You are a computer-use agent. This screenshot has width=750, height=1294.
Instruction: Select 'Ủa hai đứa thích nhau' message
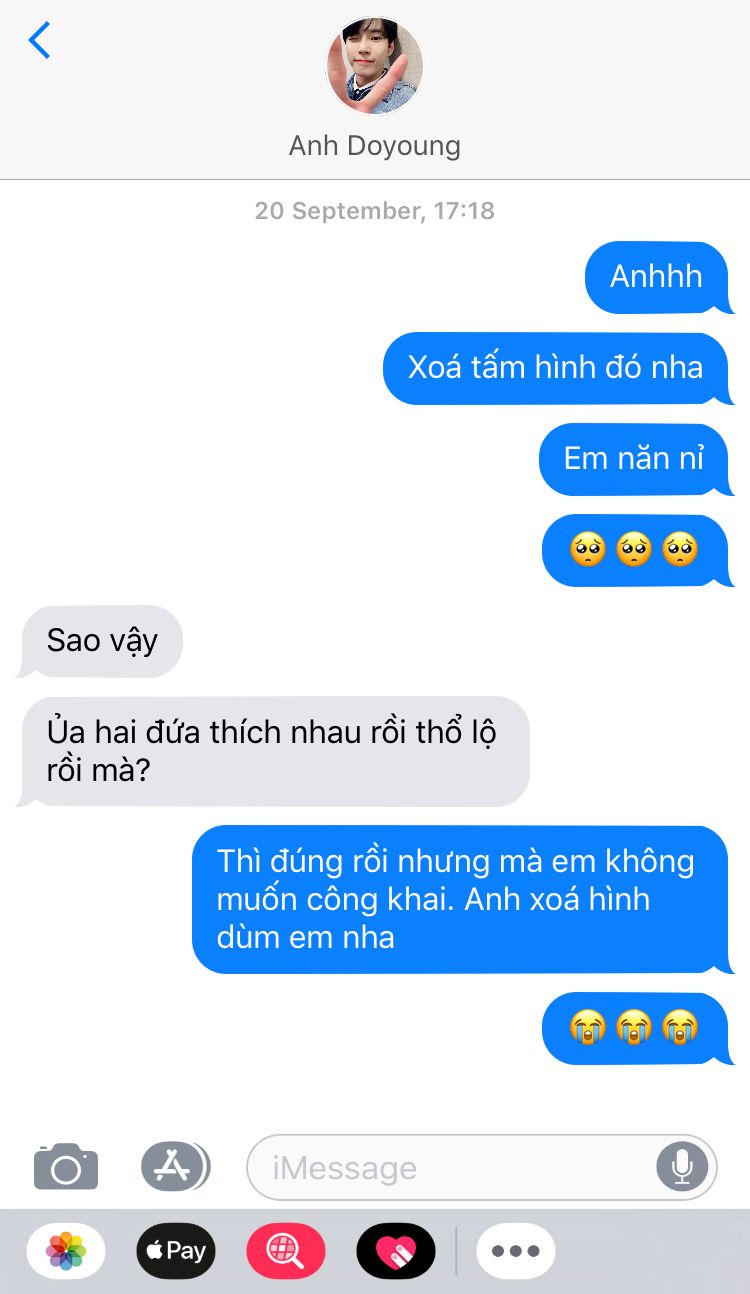pyautogui.click(x=274, y=751)
